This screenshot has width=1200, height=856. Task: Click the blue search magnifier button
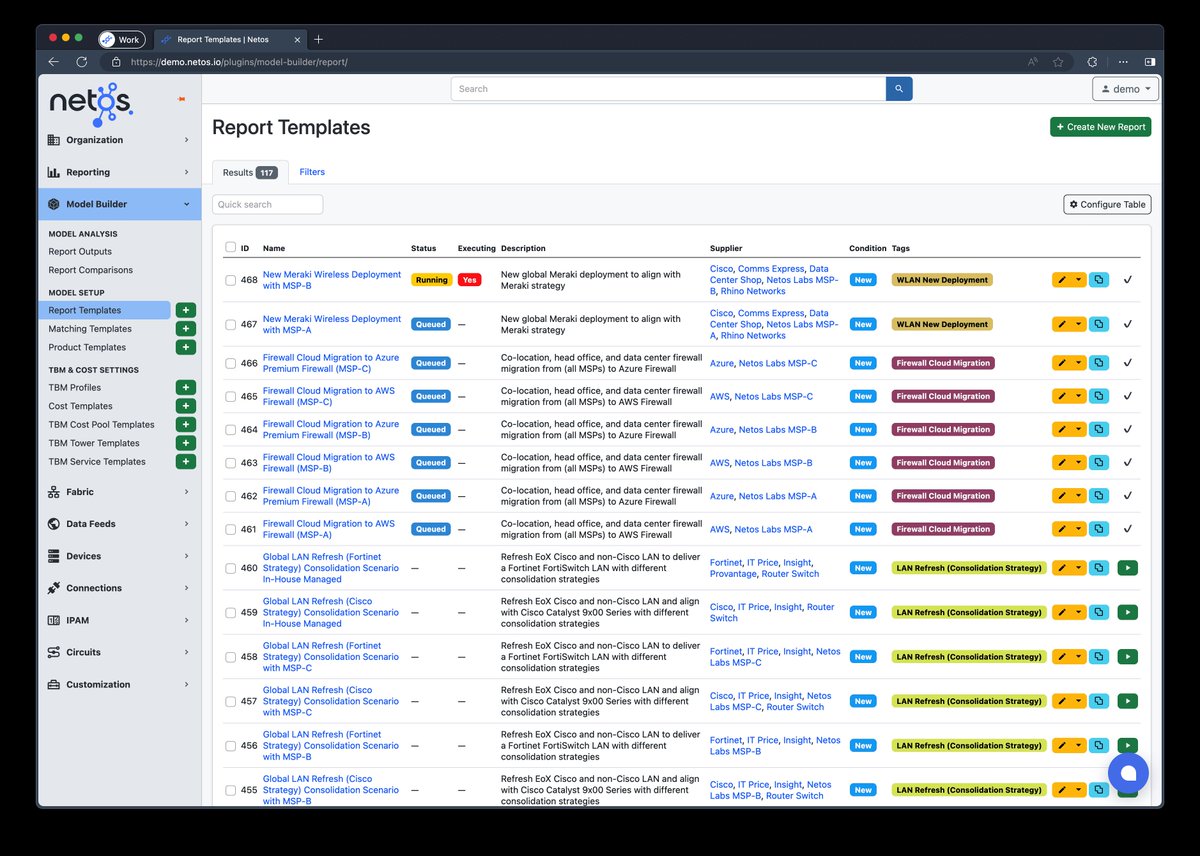(899, 89)
